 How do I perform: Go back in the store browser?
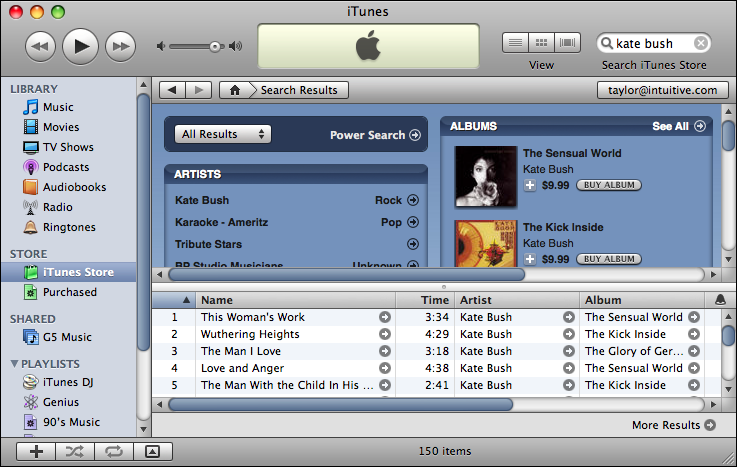pos(172,90)
